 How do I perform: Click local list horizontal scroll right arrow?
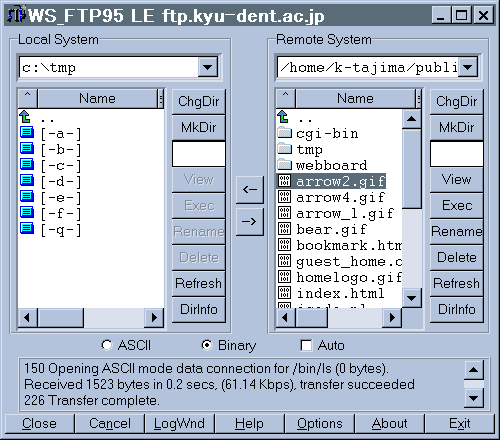click(154, 317)
